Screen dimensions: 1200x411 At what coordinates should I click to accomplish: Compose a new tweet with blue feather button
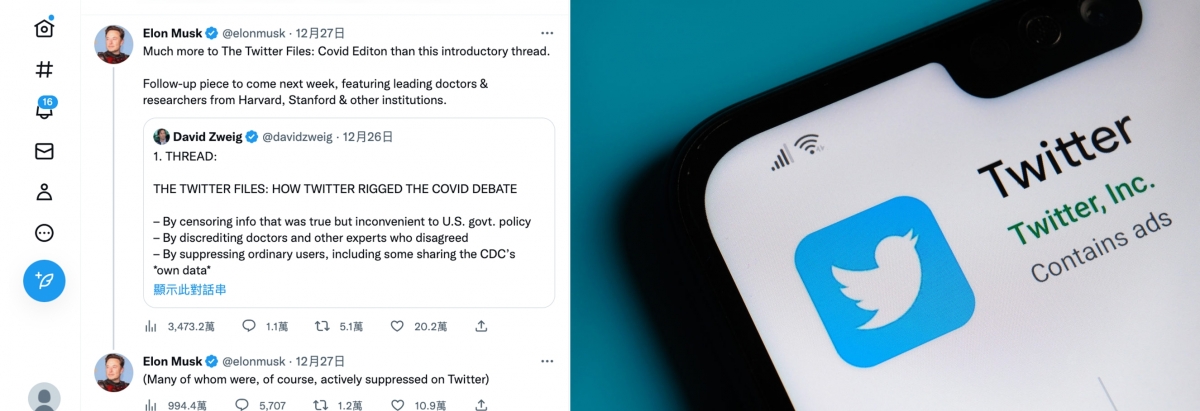point(44,281)
